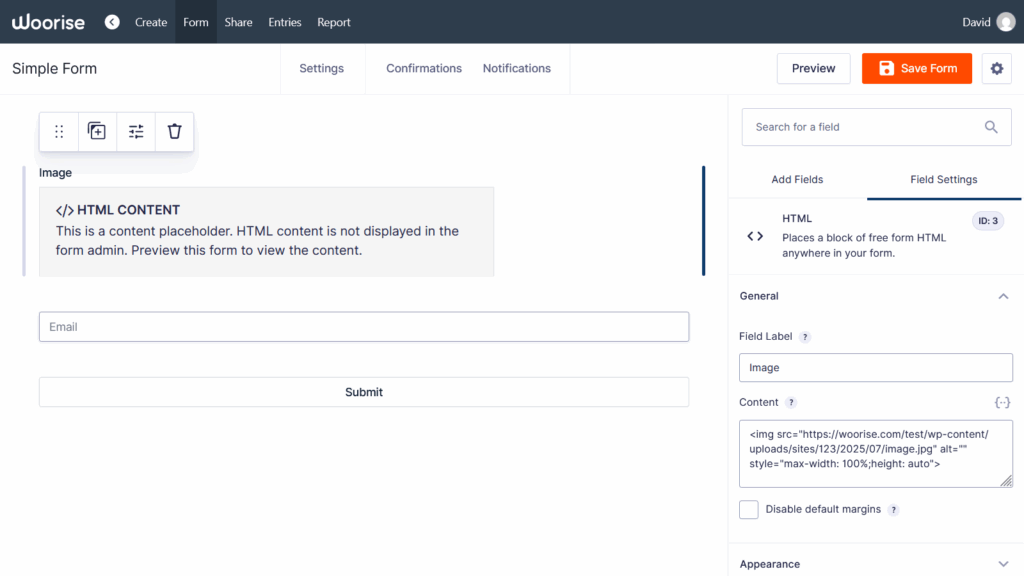
Task: Switch to the Add Fields tab
Action: [x=797, y=179]
